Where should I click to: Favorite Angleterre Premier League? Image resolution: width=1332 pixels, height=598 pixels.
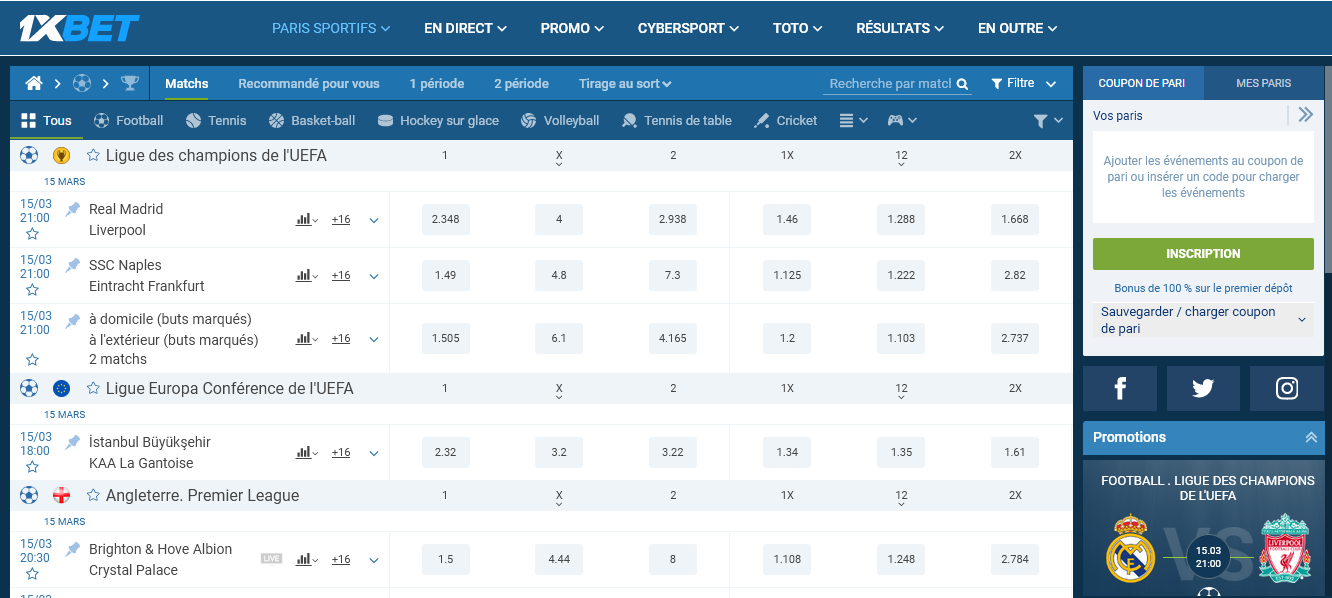click(x=93, y=495)
